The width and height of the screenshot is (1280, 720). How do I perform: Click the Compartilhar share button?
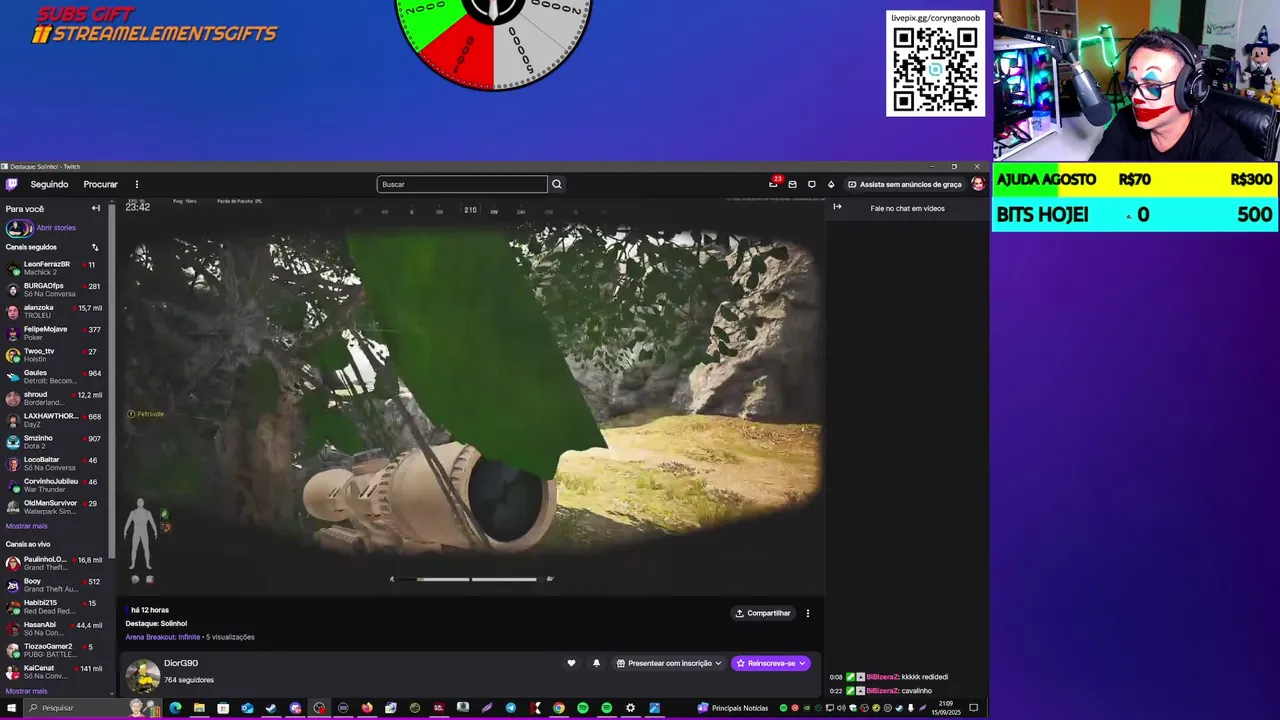click(763, 613)
